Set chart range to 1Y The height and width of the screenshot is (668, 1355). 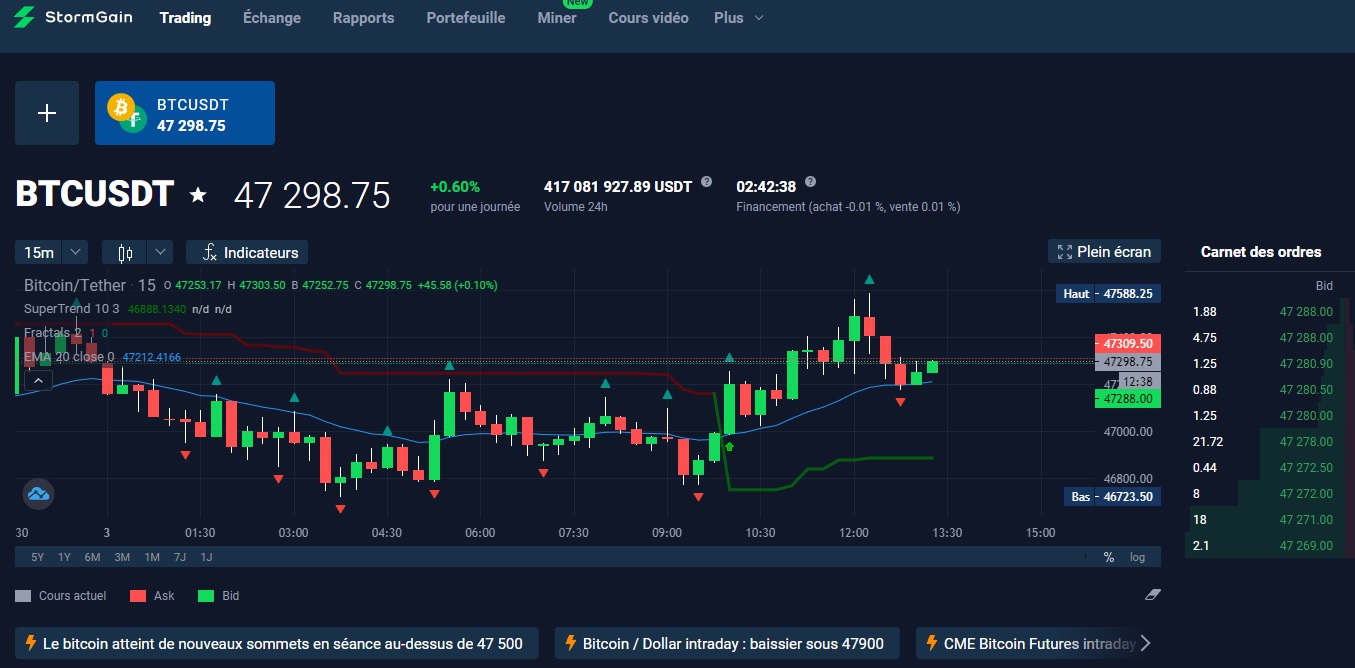point(64,557)
